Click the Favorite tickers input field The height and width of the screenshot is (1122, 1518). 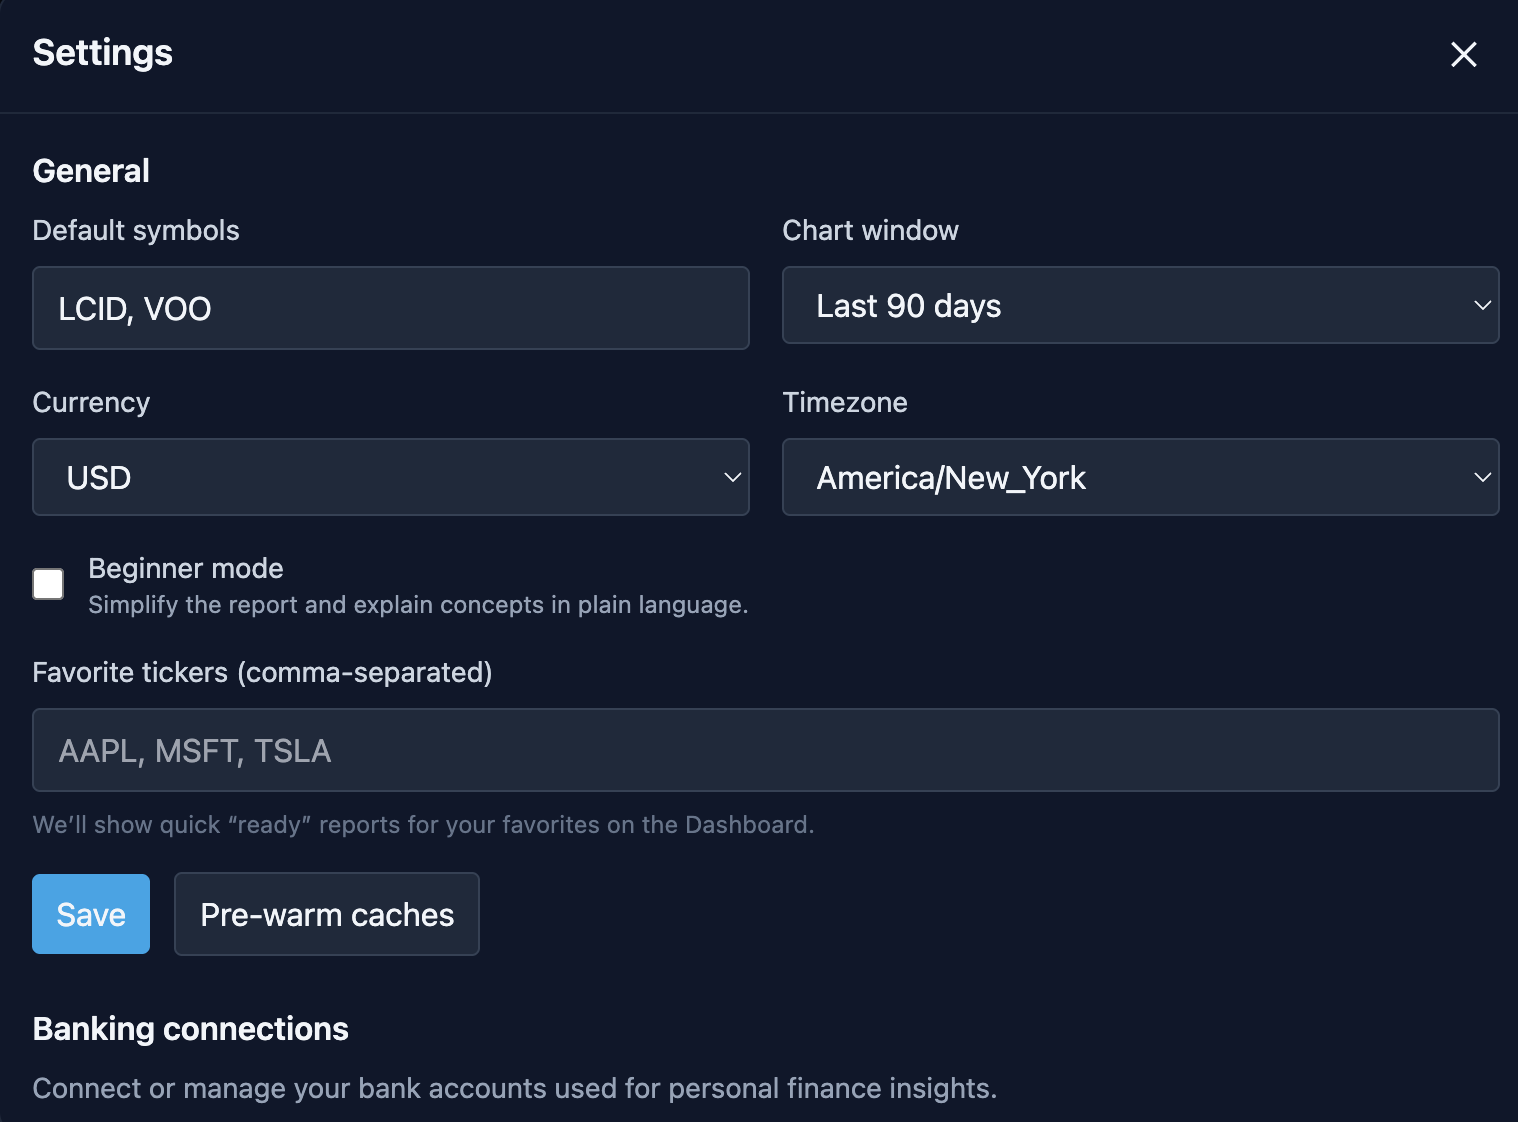pyautogui.click(x=765, y=750)
